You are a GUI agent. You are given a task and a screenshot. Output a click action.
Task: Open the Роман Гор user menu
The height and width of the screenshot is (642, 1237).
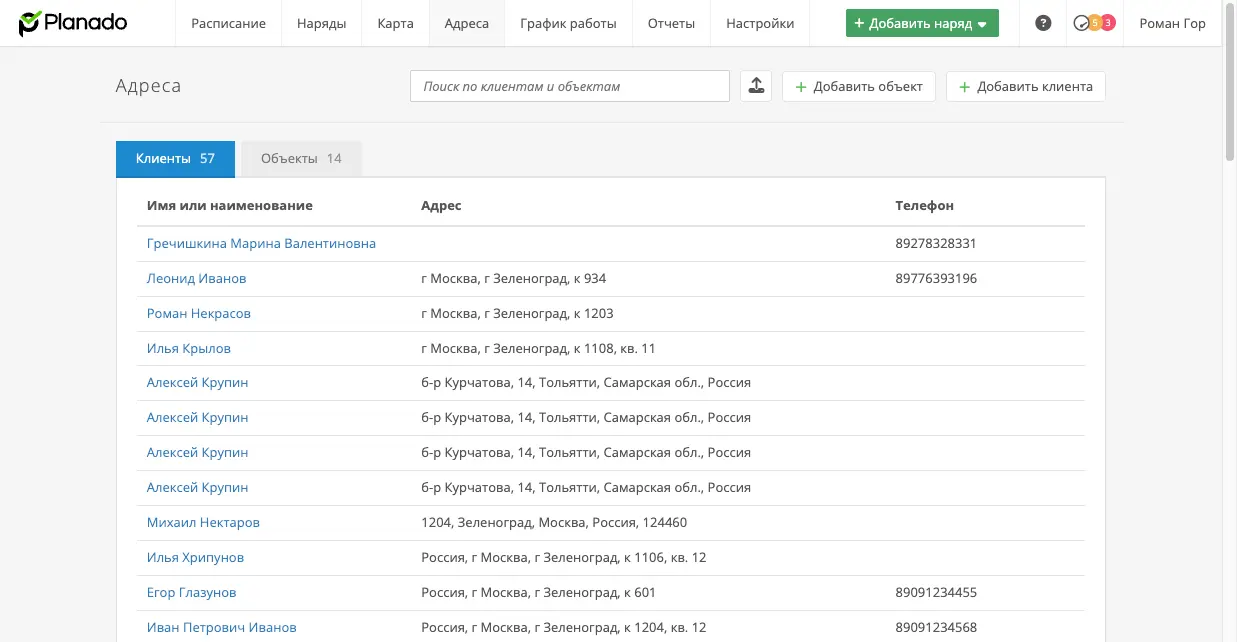1172,23
